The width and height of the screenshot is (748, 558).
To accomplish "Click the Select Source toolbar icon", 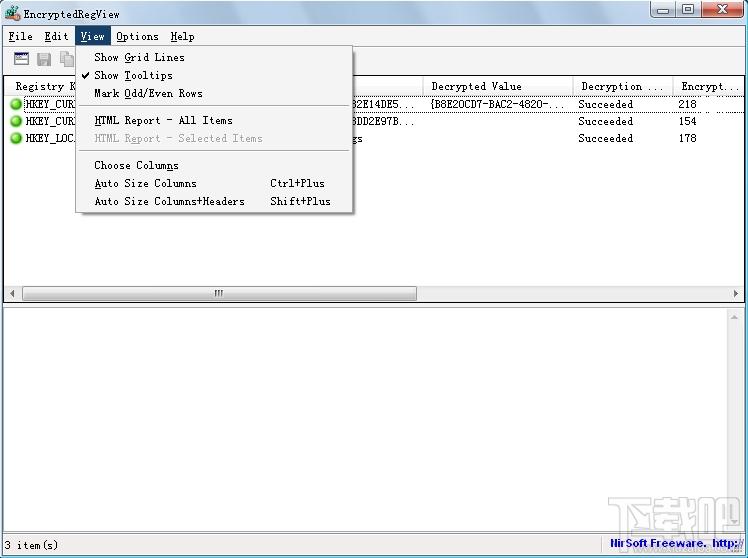I will pyautogui.click(x=21, y=59).
